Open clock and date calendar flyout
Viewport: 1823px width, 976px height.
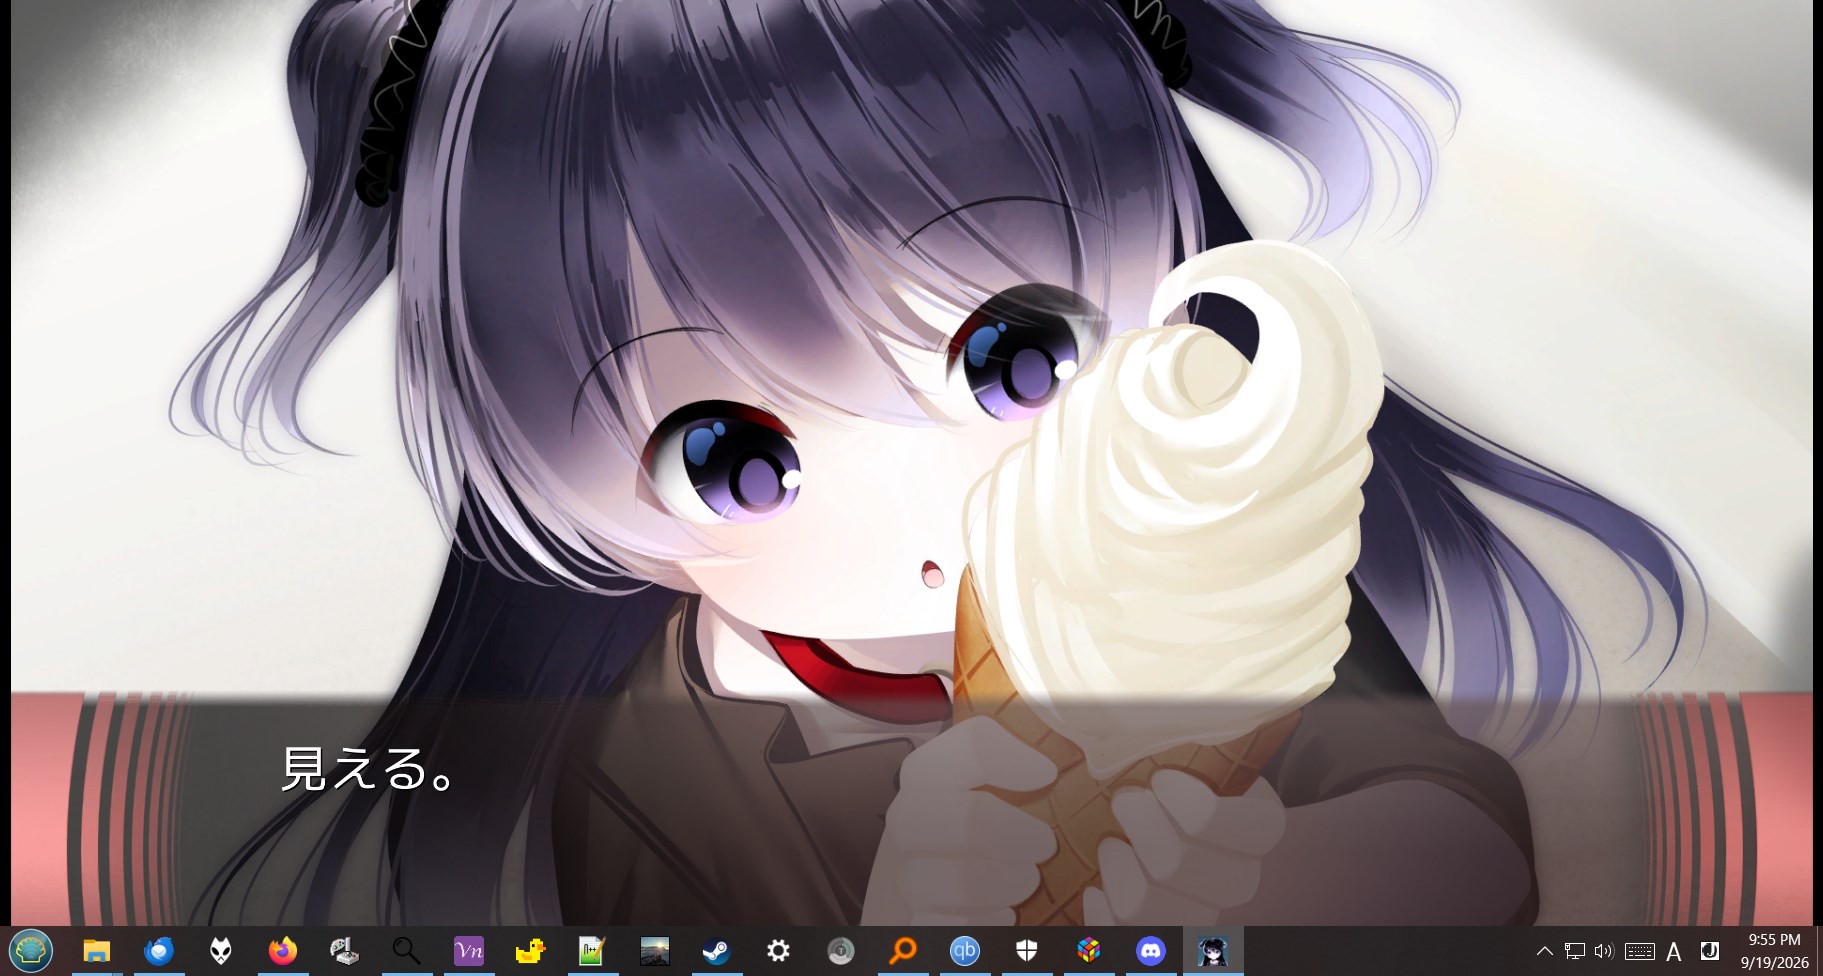(1774, 951)
